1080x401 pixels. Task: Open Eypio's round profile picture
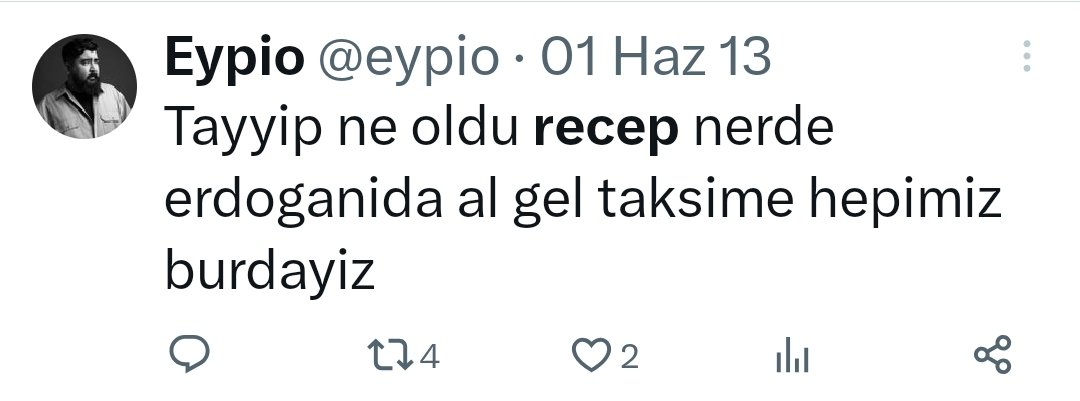point(84,86)
